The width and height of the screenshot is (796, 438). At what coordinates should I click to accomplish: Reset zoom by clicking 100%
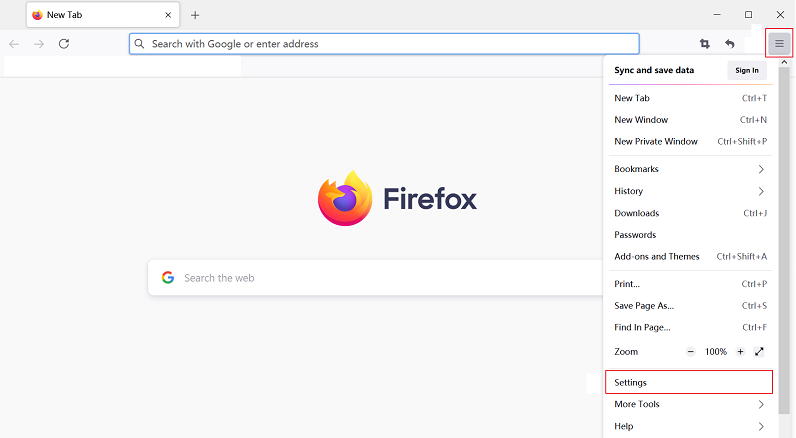716,352
